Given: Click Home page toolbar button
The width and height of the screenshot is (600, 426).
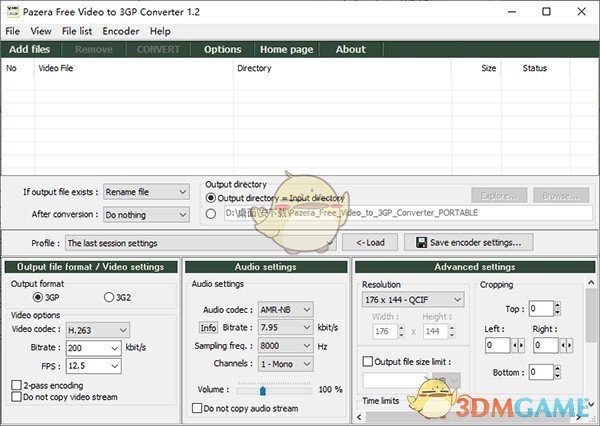Looking at the screenshot, I should tap(287, 49).
